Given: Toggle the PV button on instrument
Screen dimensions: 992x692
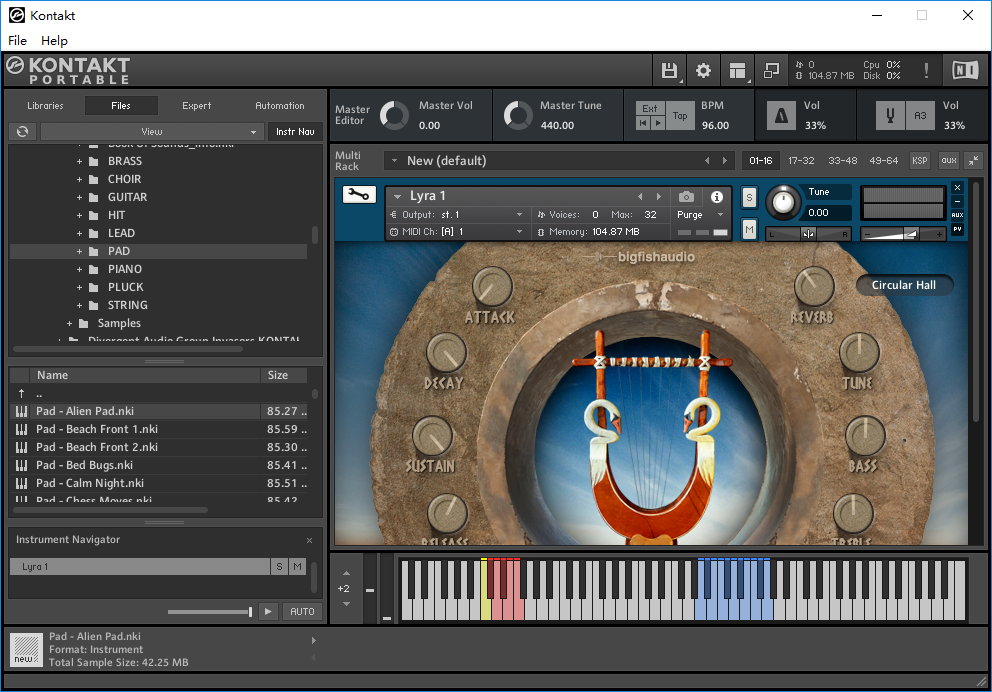Looking at the screenshot, I should coord(958,229).
